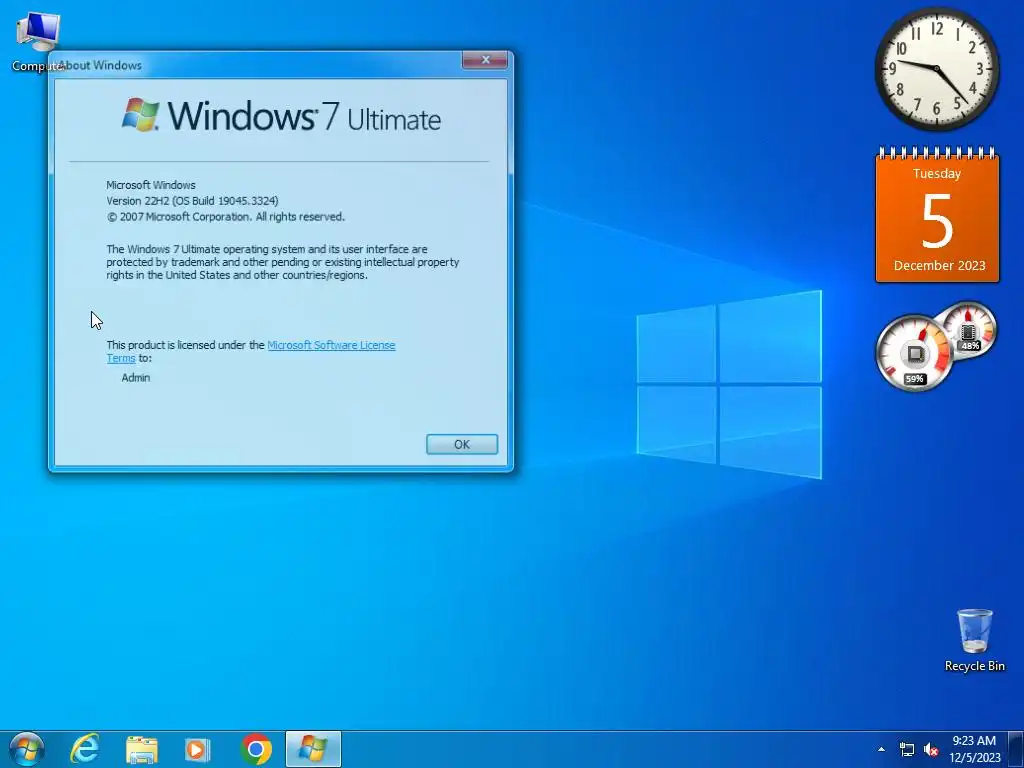This screenshot has width=1024, height=768.
Task: Click OK in About Windows dialog
Action: click(462, 444)
